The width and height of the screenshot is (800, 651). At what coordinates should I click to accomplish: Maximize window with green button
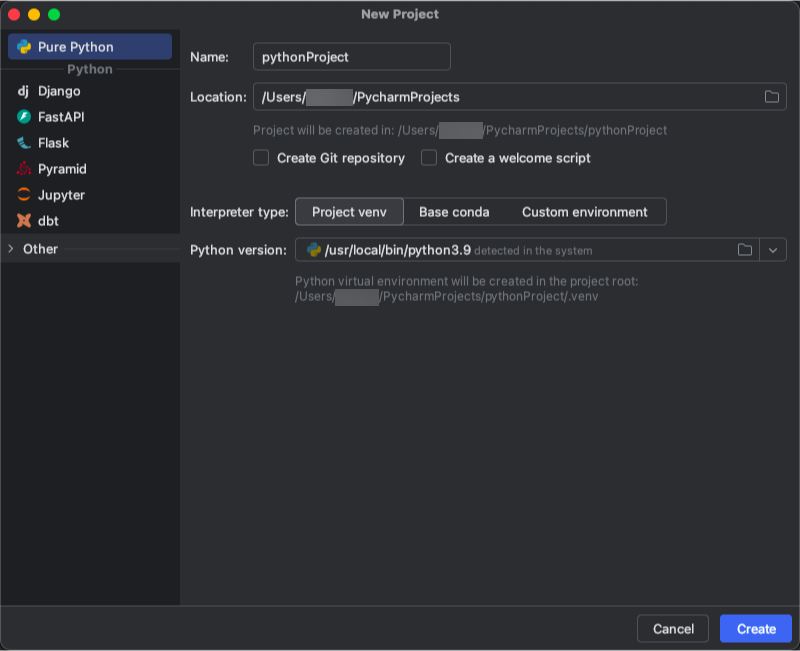click(54, 14)
